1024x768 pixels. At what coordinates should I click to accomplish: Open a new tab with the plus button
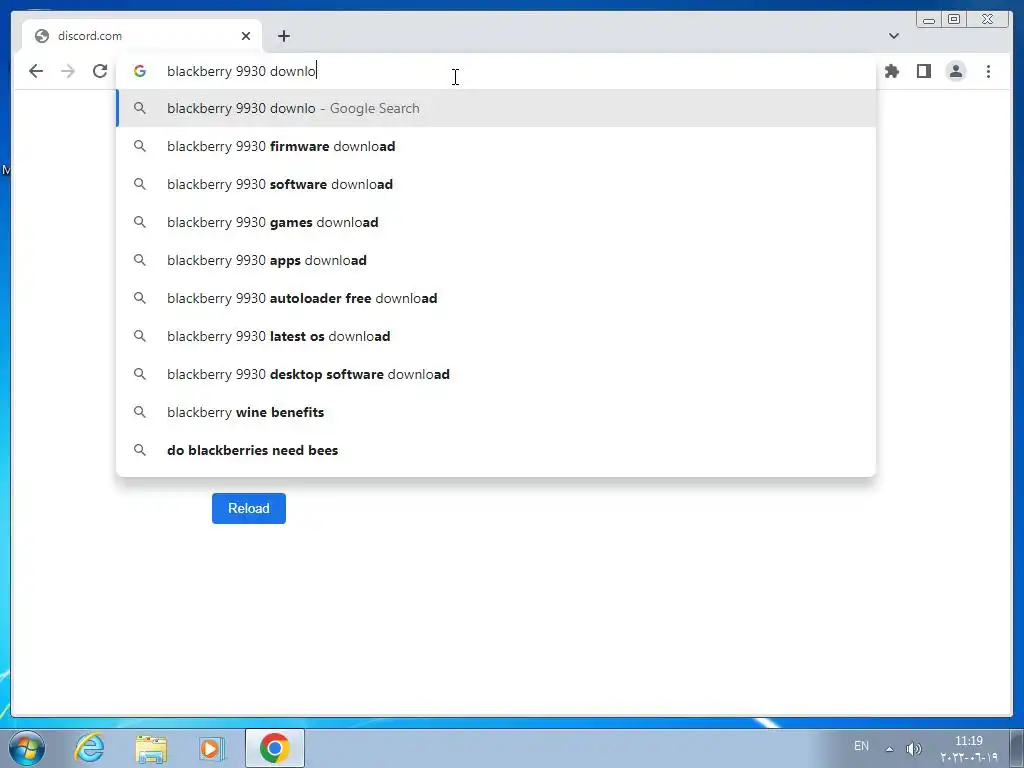coord(283,36)
